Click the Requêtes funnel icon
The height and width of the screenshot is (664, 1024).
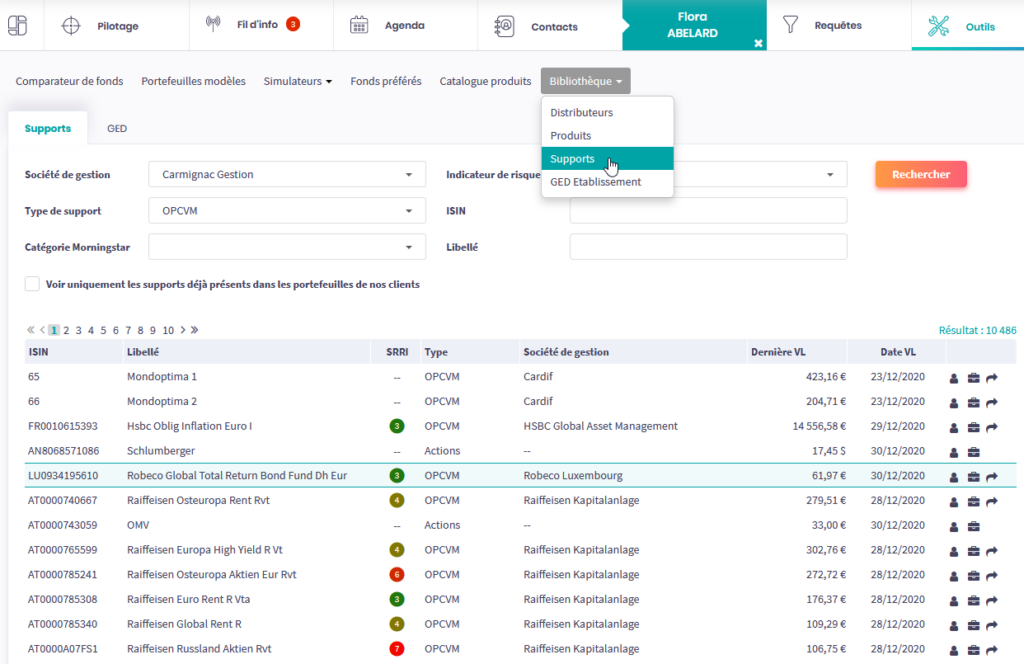[791, 24]
